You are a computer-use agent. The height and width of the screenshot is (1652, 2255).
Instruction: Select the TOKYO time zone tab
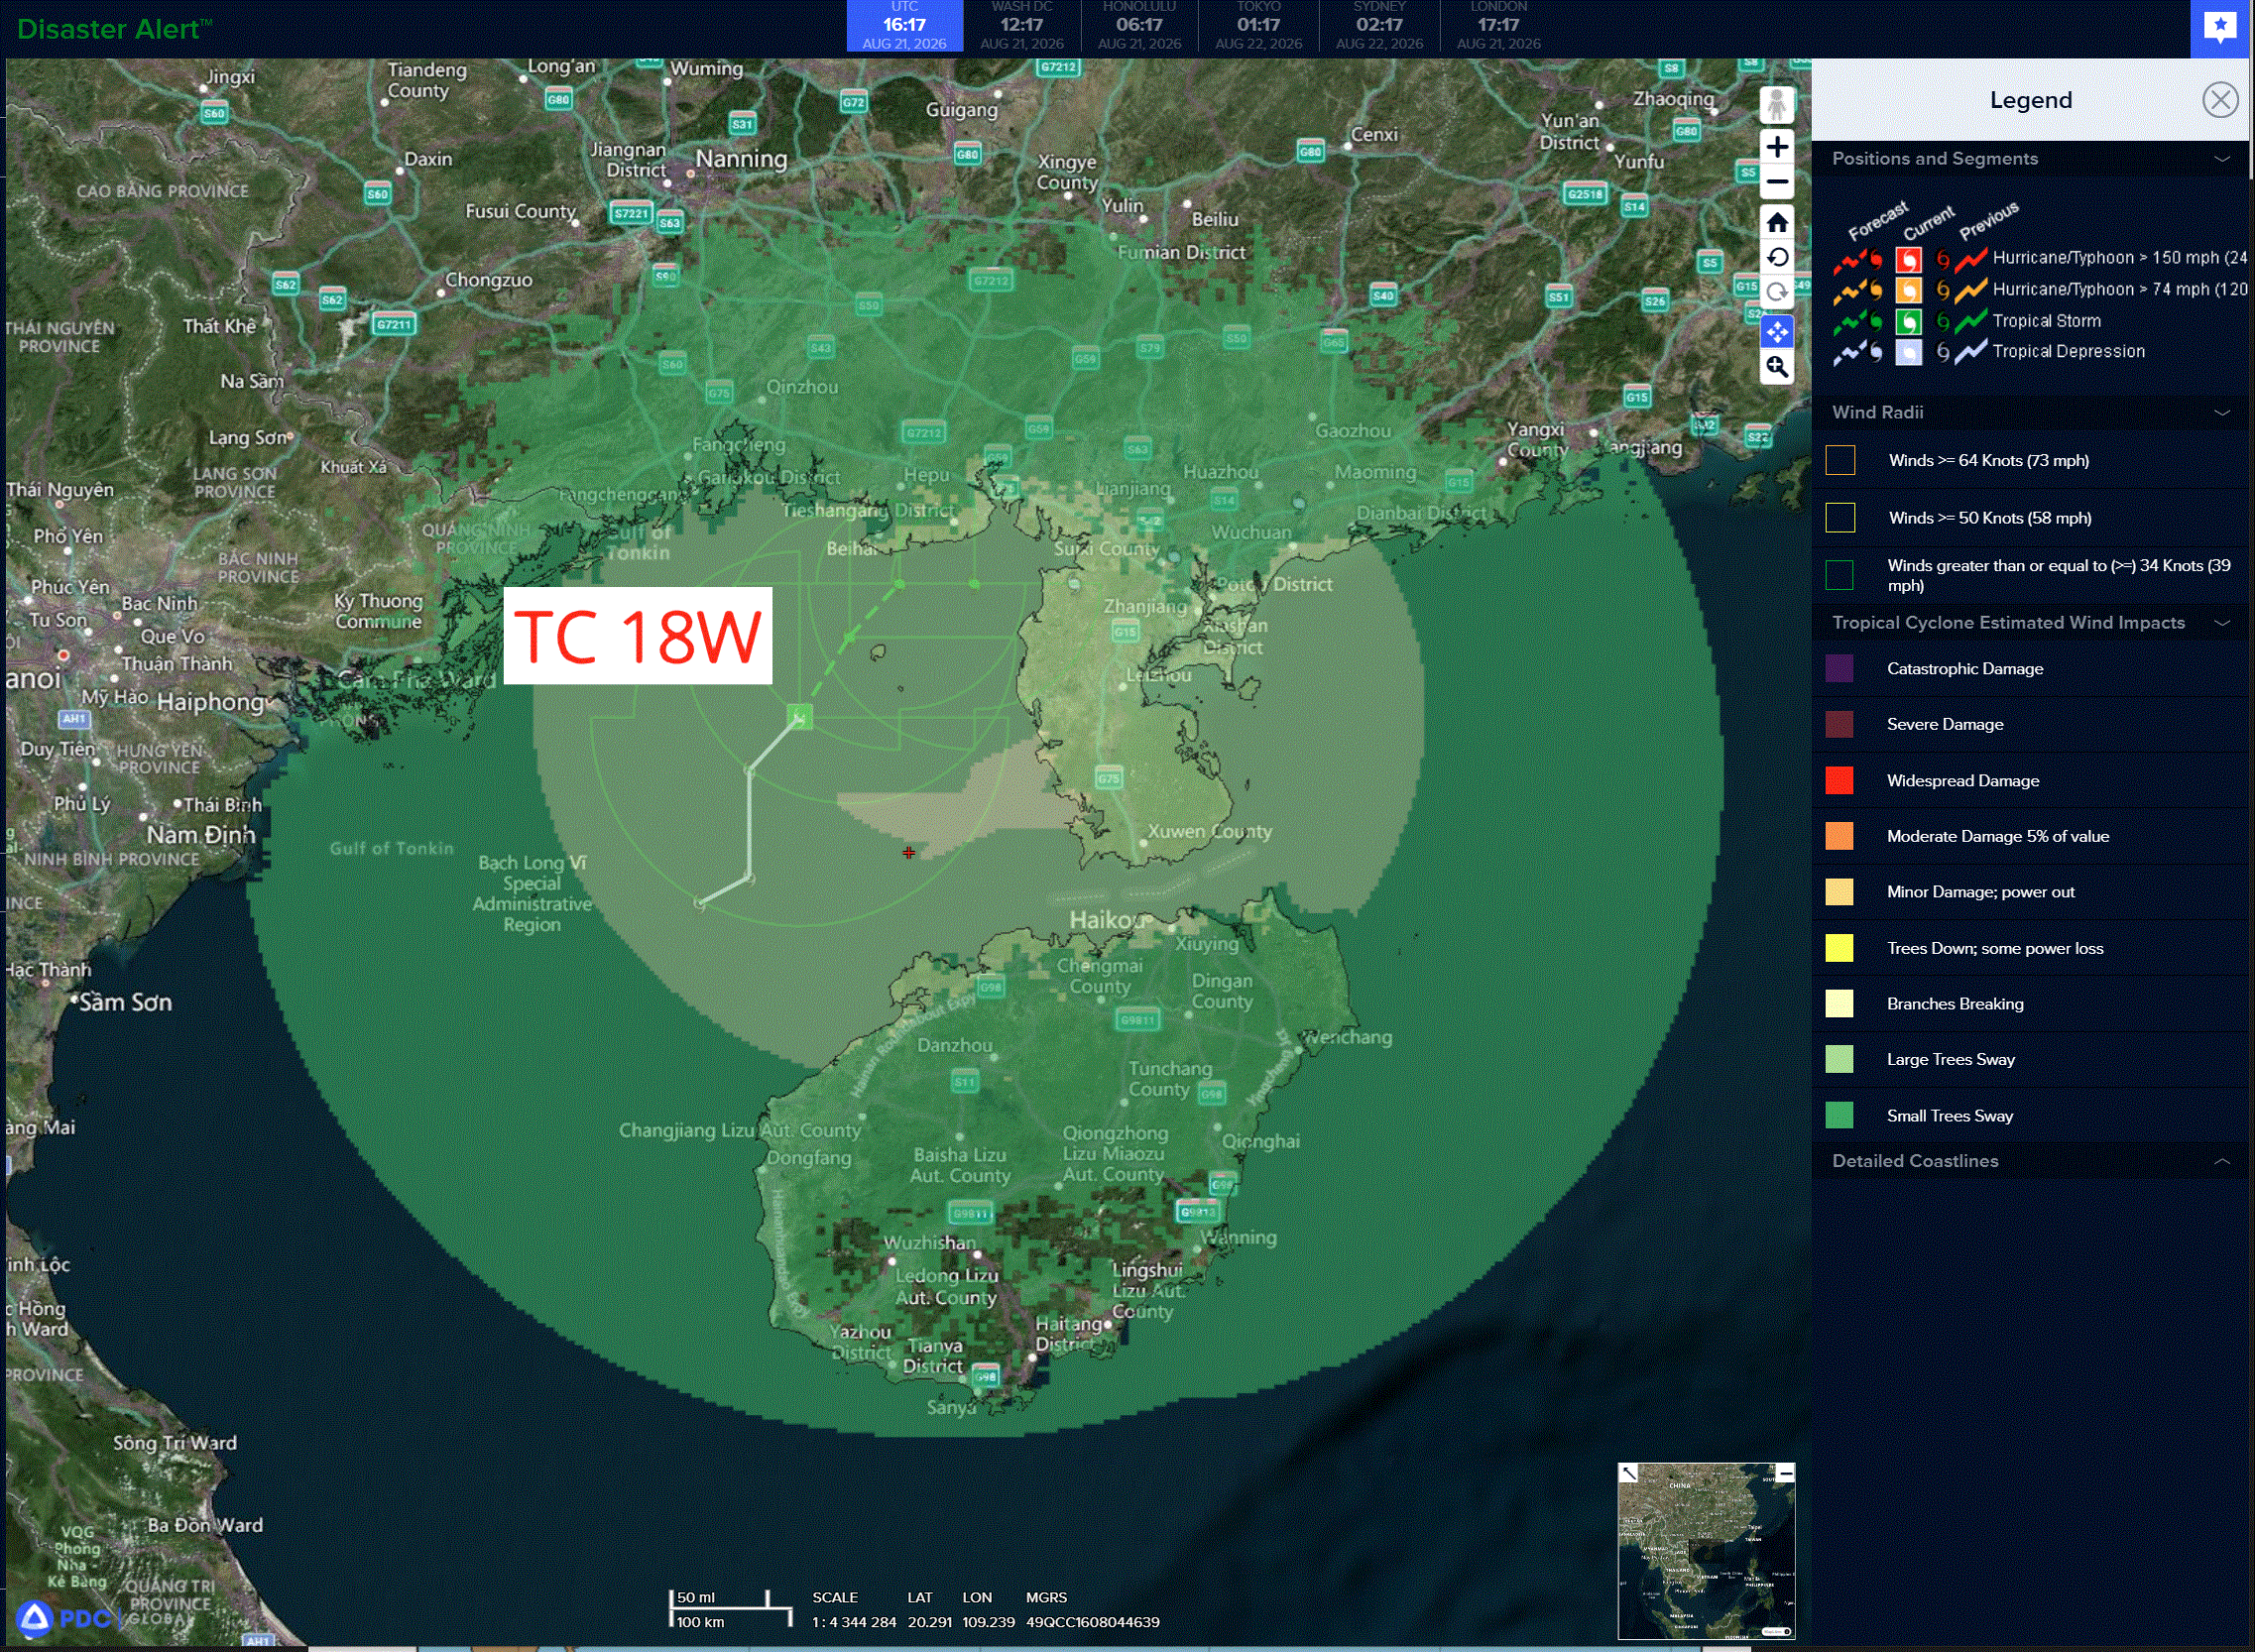click(x=1258, y=26)
